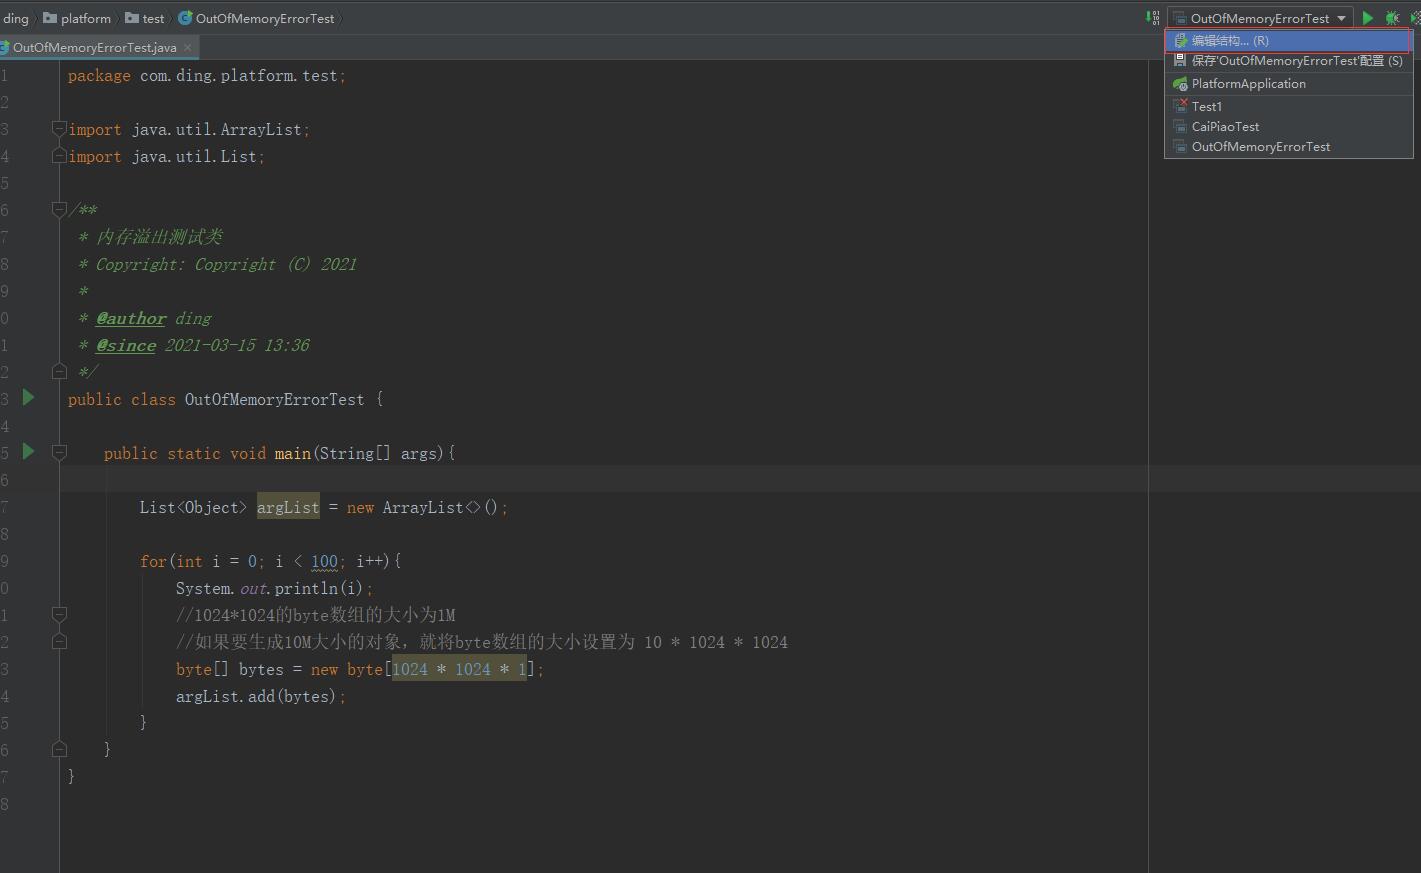Click the package declaration 'com.ding.platform.test'
This screenshot has width=1421, height=873.
pos(239,76)
